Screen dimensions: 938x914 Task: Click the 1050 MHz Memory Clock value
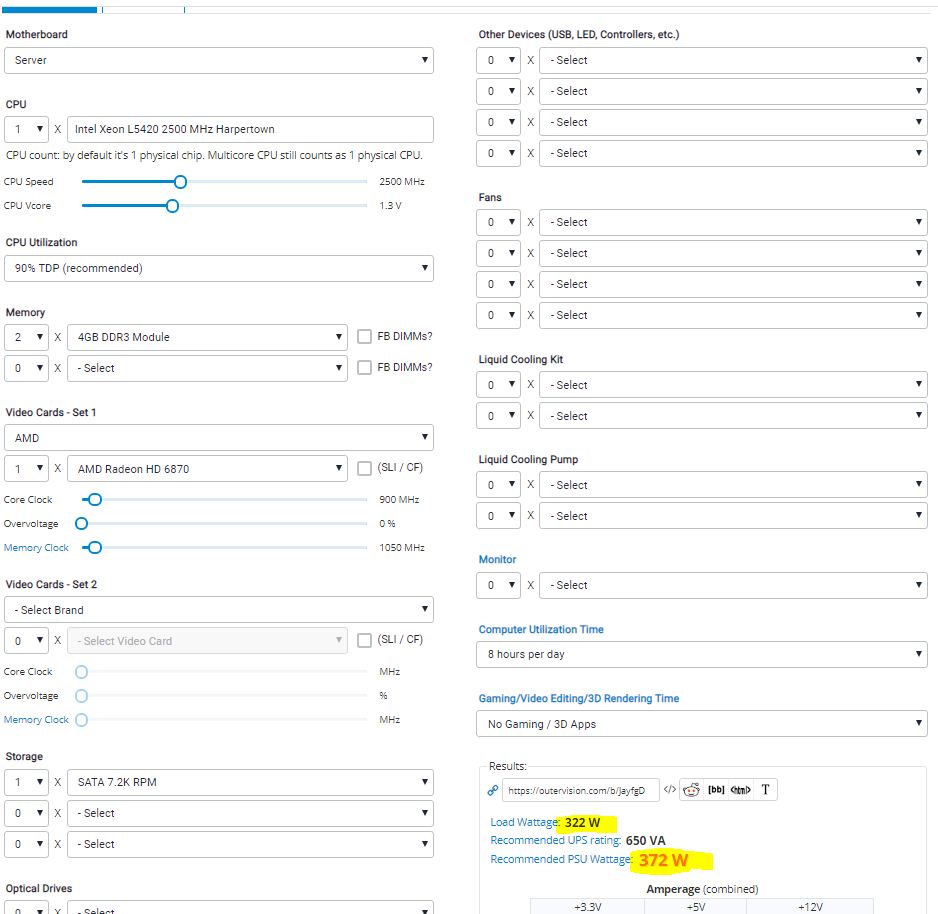(x=402, y=547)
